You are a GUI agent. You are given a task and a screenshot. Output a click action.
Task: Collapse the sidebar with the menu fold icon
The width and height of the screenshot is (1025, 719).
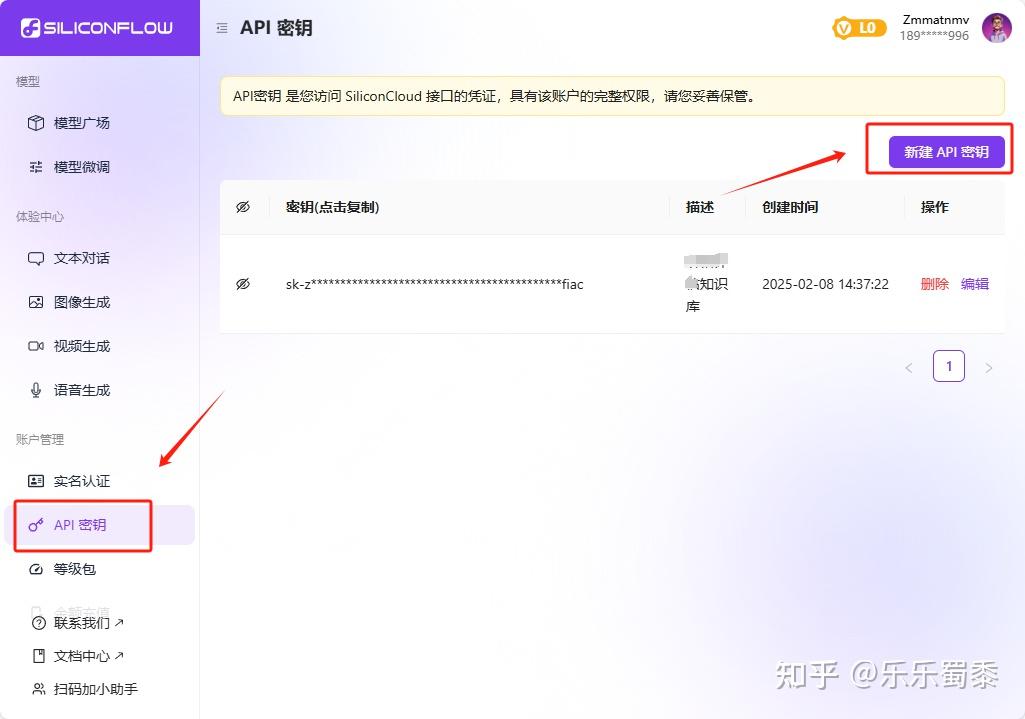[222, 28]
